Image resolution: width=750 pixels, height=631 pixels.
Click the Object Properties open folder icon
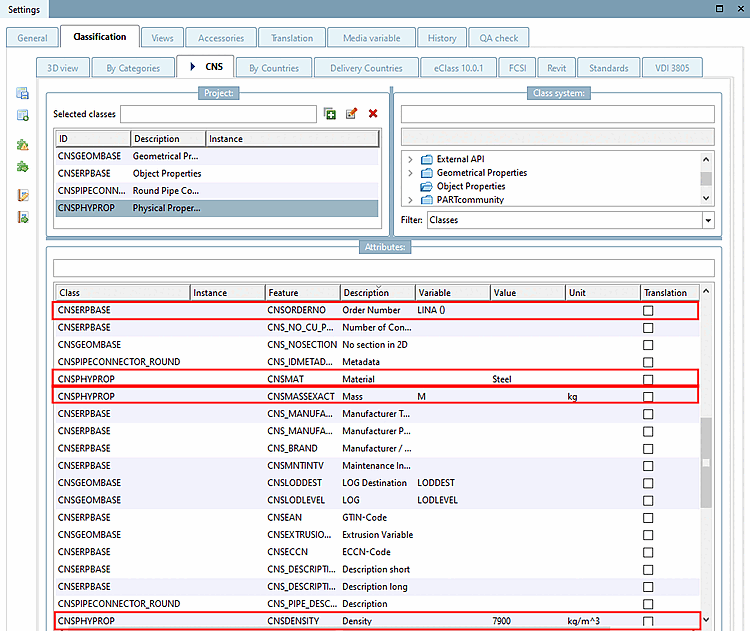coord(427,186)
